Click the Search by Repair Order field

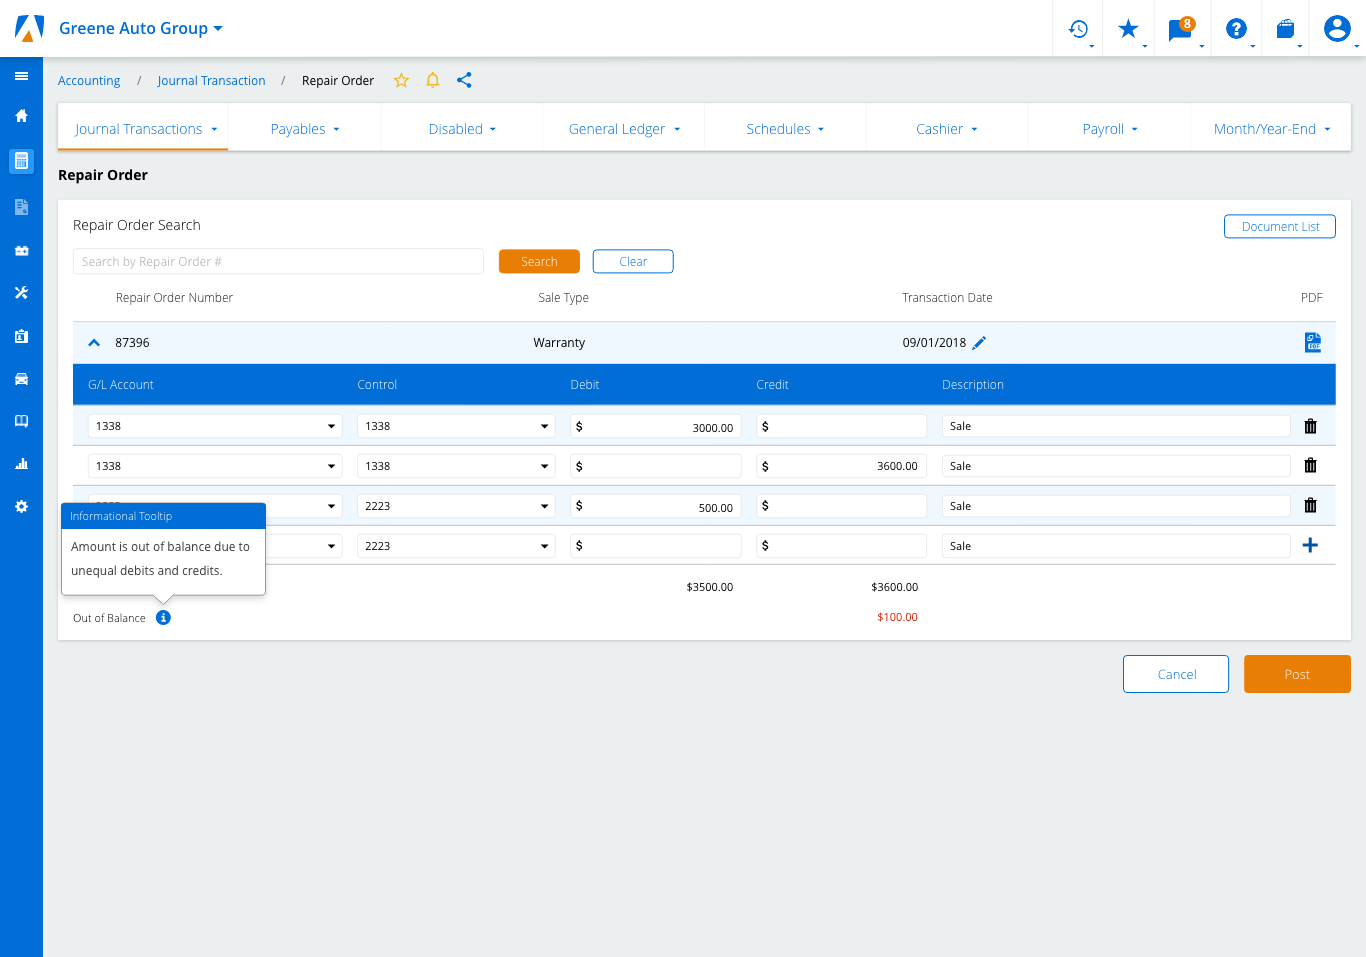278,262
